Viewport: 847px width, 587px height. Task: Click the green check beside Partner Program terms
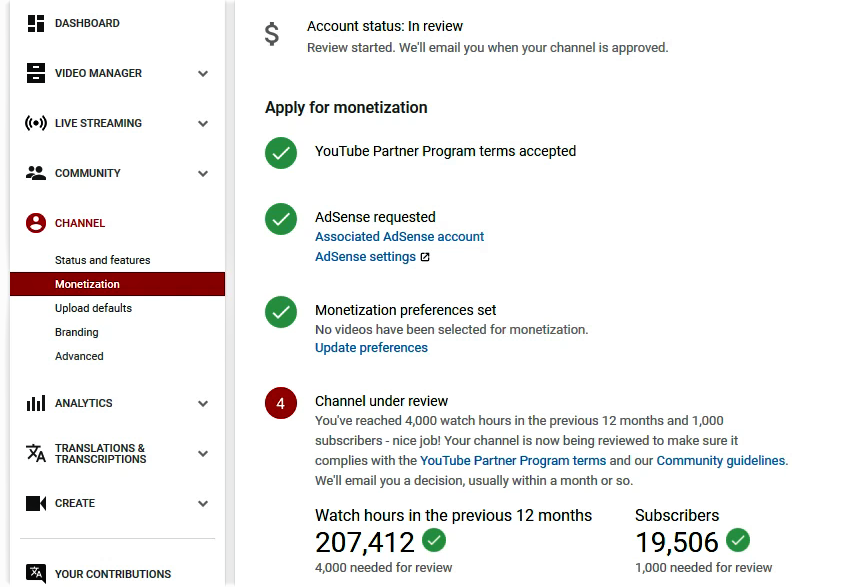point(281,153)
